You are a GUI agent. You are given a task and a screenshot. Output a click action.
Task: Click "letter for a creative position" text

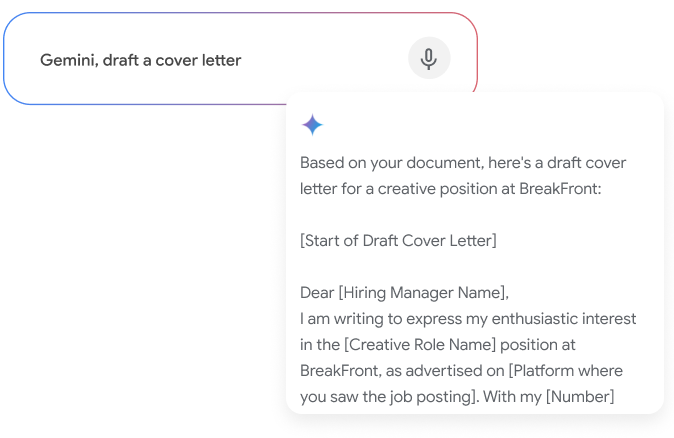click(398, 189)
